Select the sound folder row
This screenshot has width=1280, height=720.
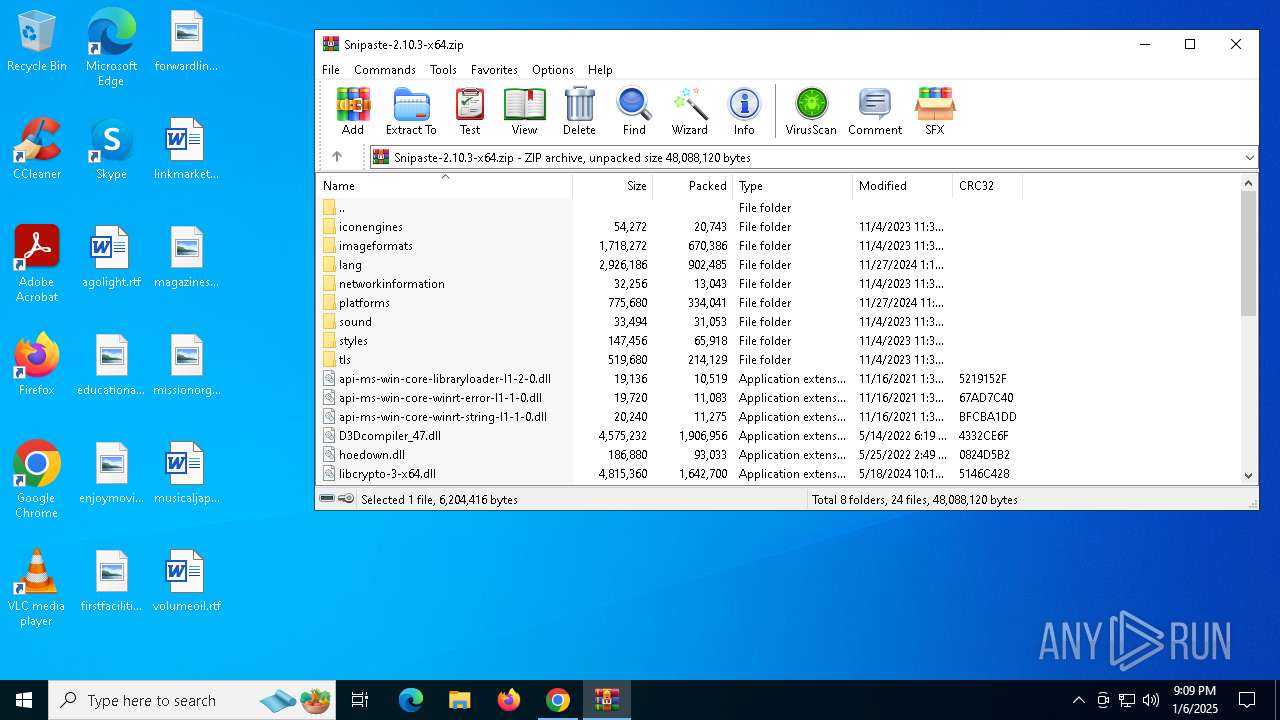click(x=670, y=322)
